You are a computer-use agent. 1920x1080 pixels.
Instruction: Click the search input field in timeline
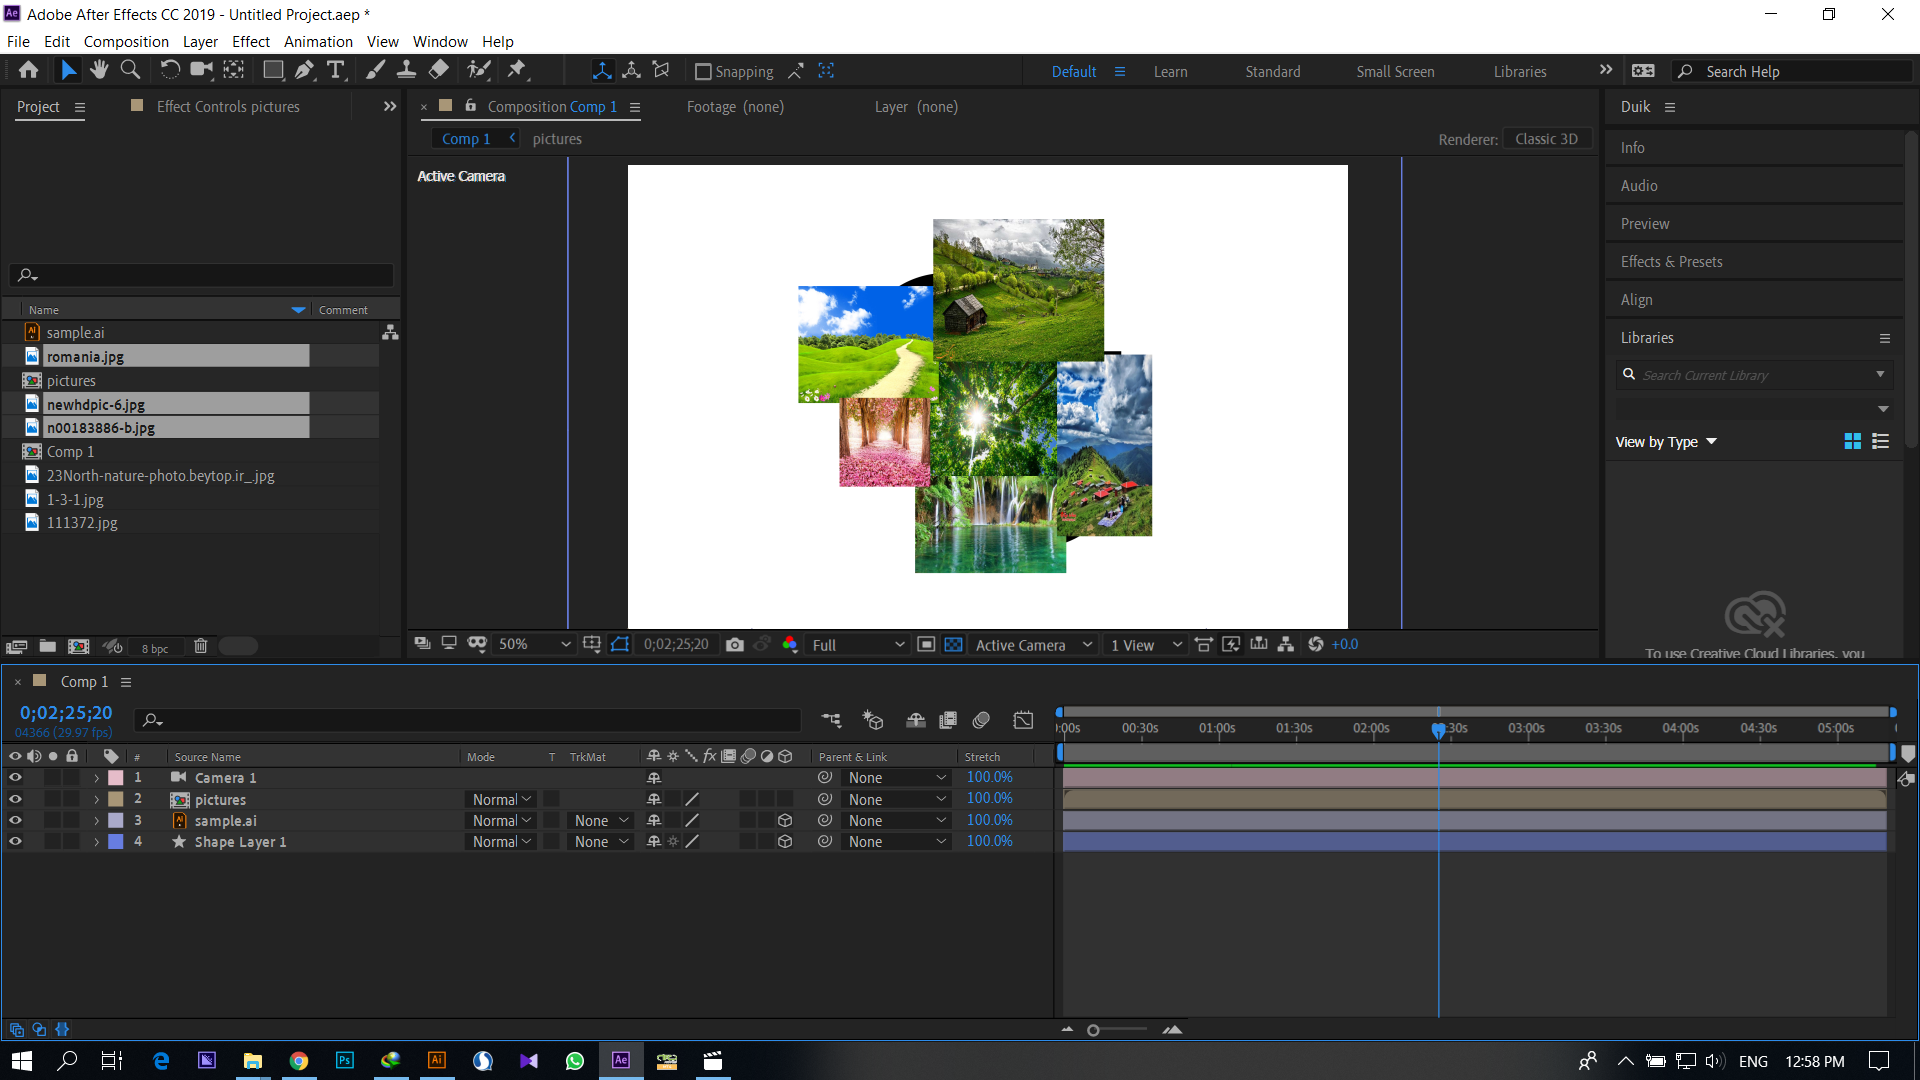point(469,719)
